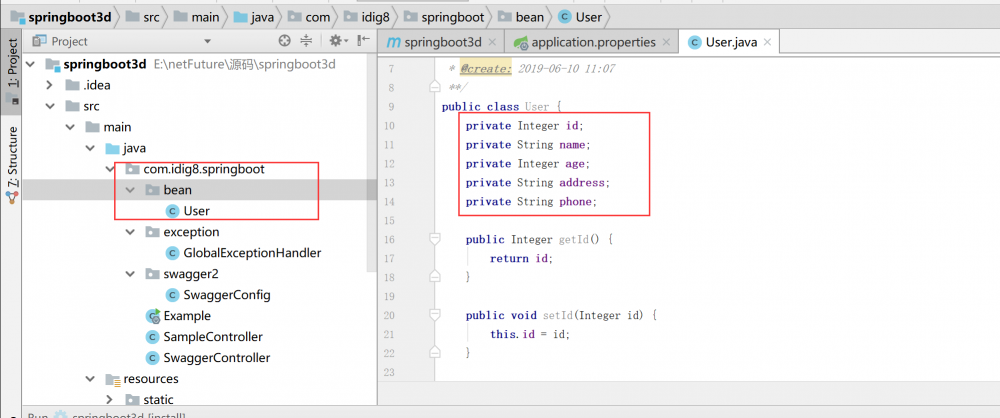Hide the Project tool window

[x=364, y=41]
